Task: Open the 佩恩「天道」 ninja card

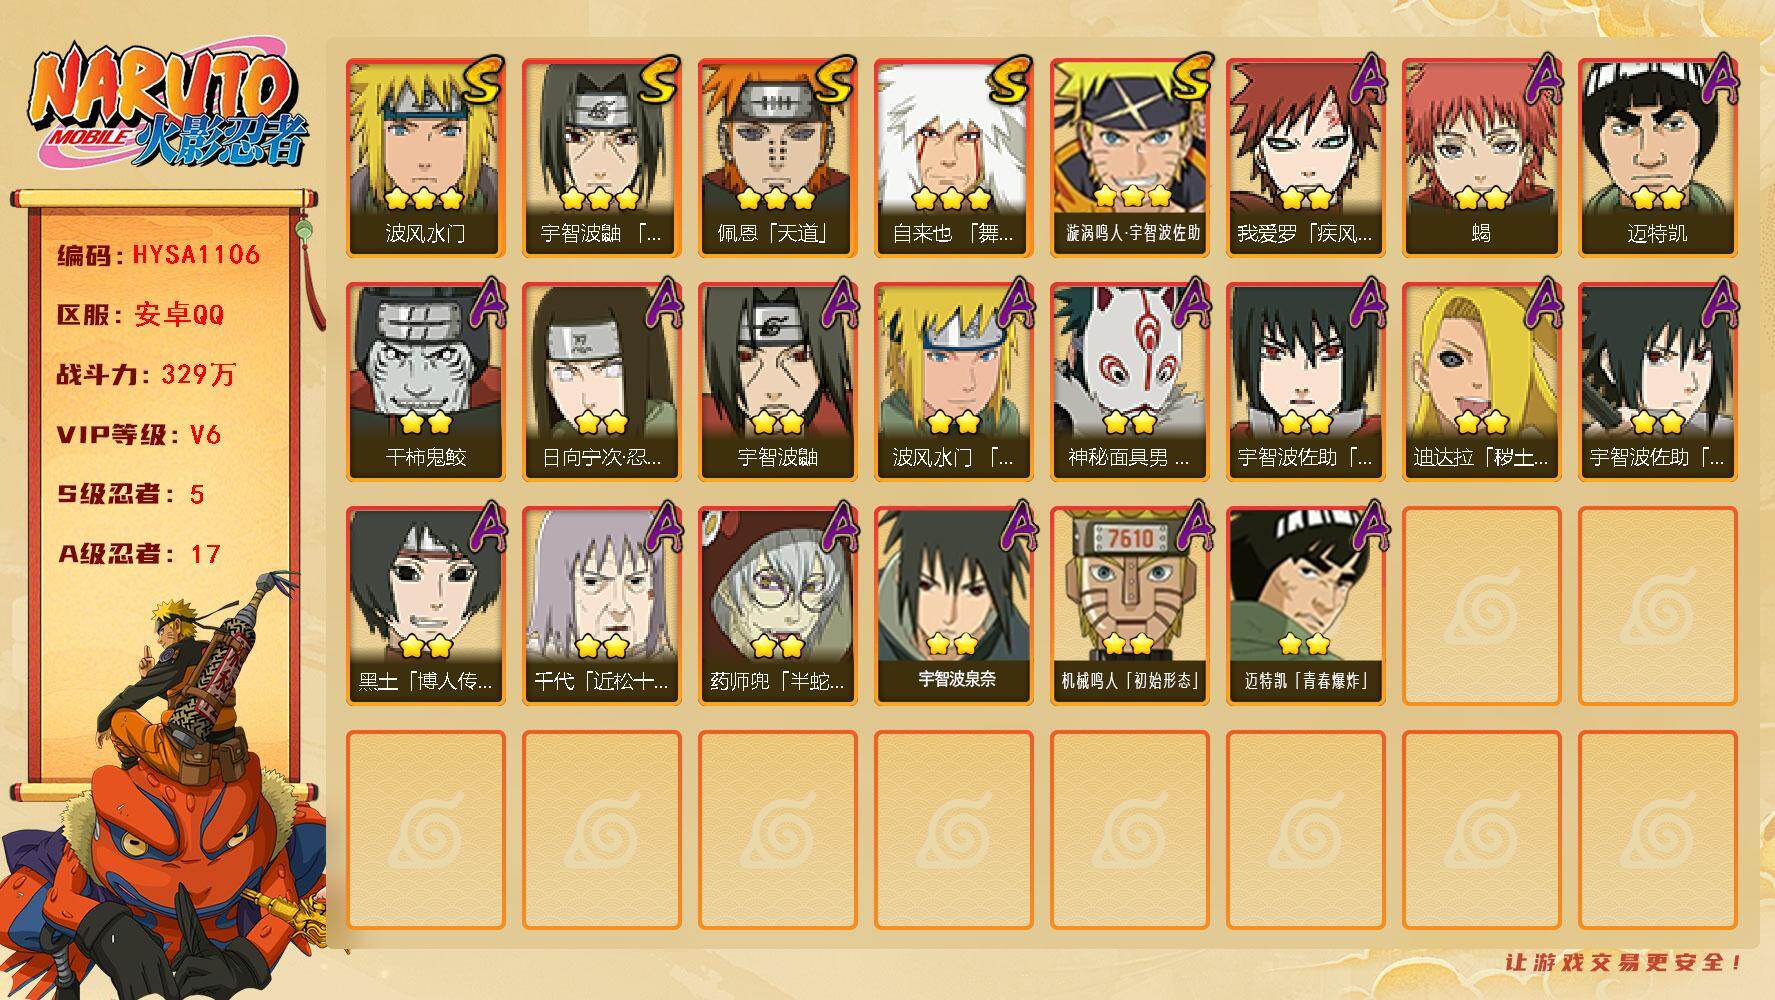Action: pos(778,158)
